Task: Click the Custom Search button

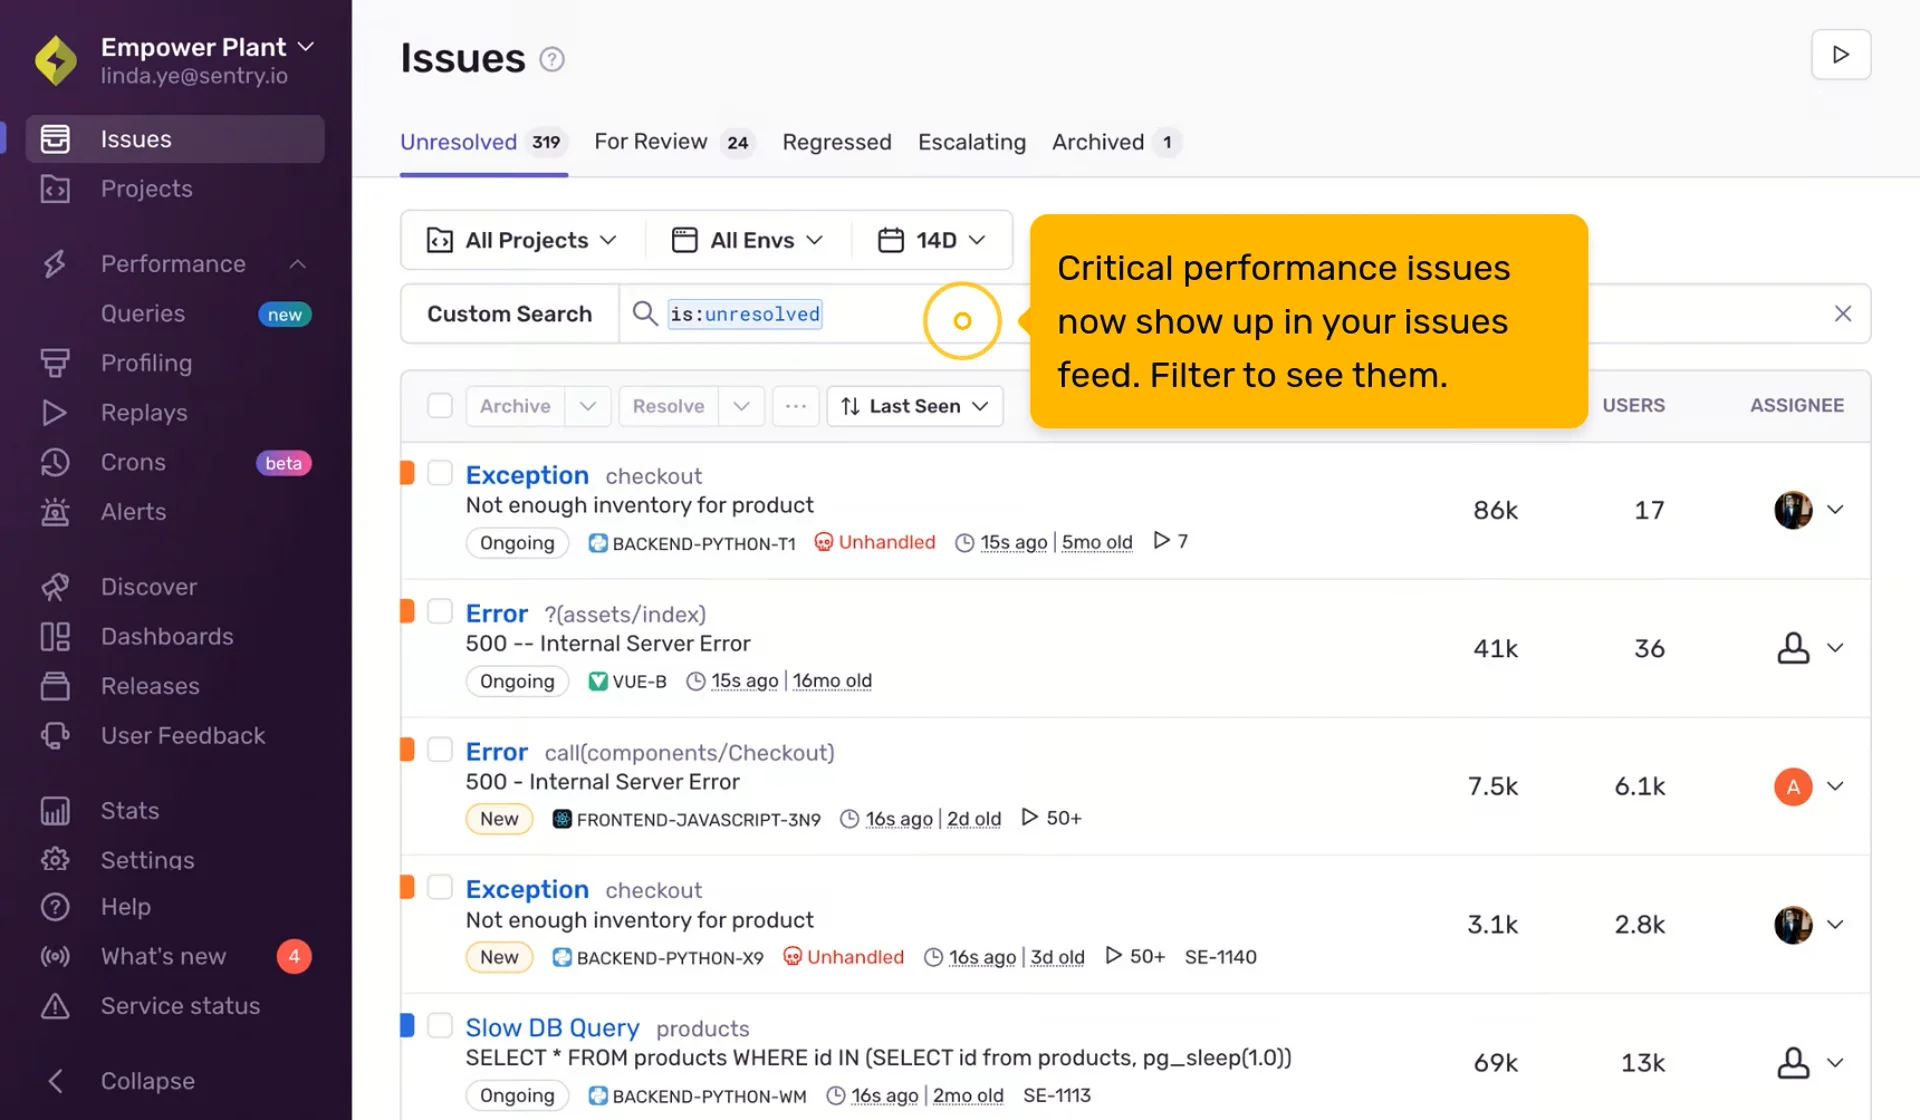Action: (510, 314)
